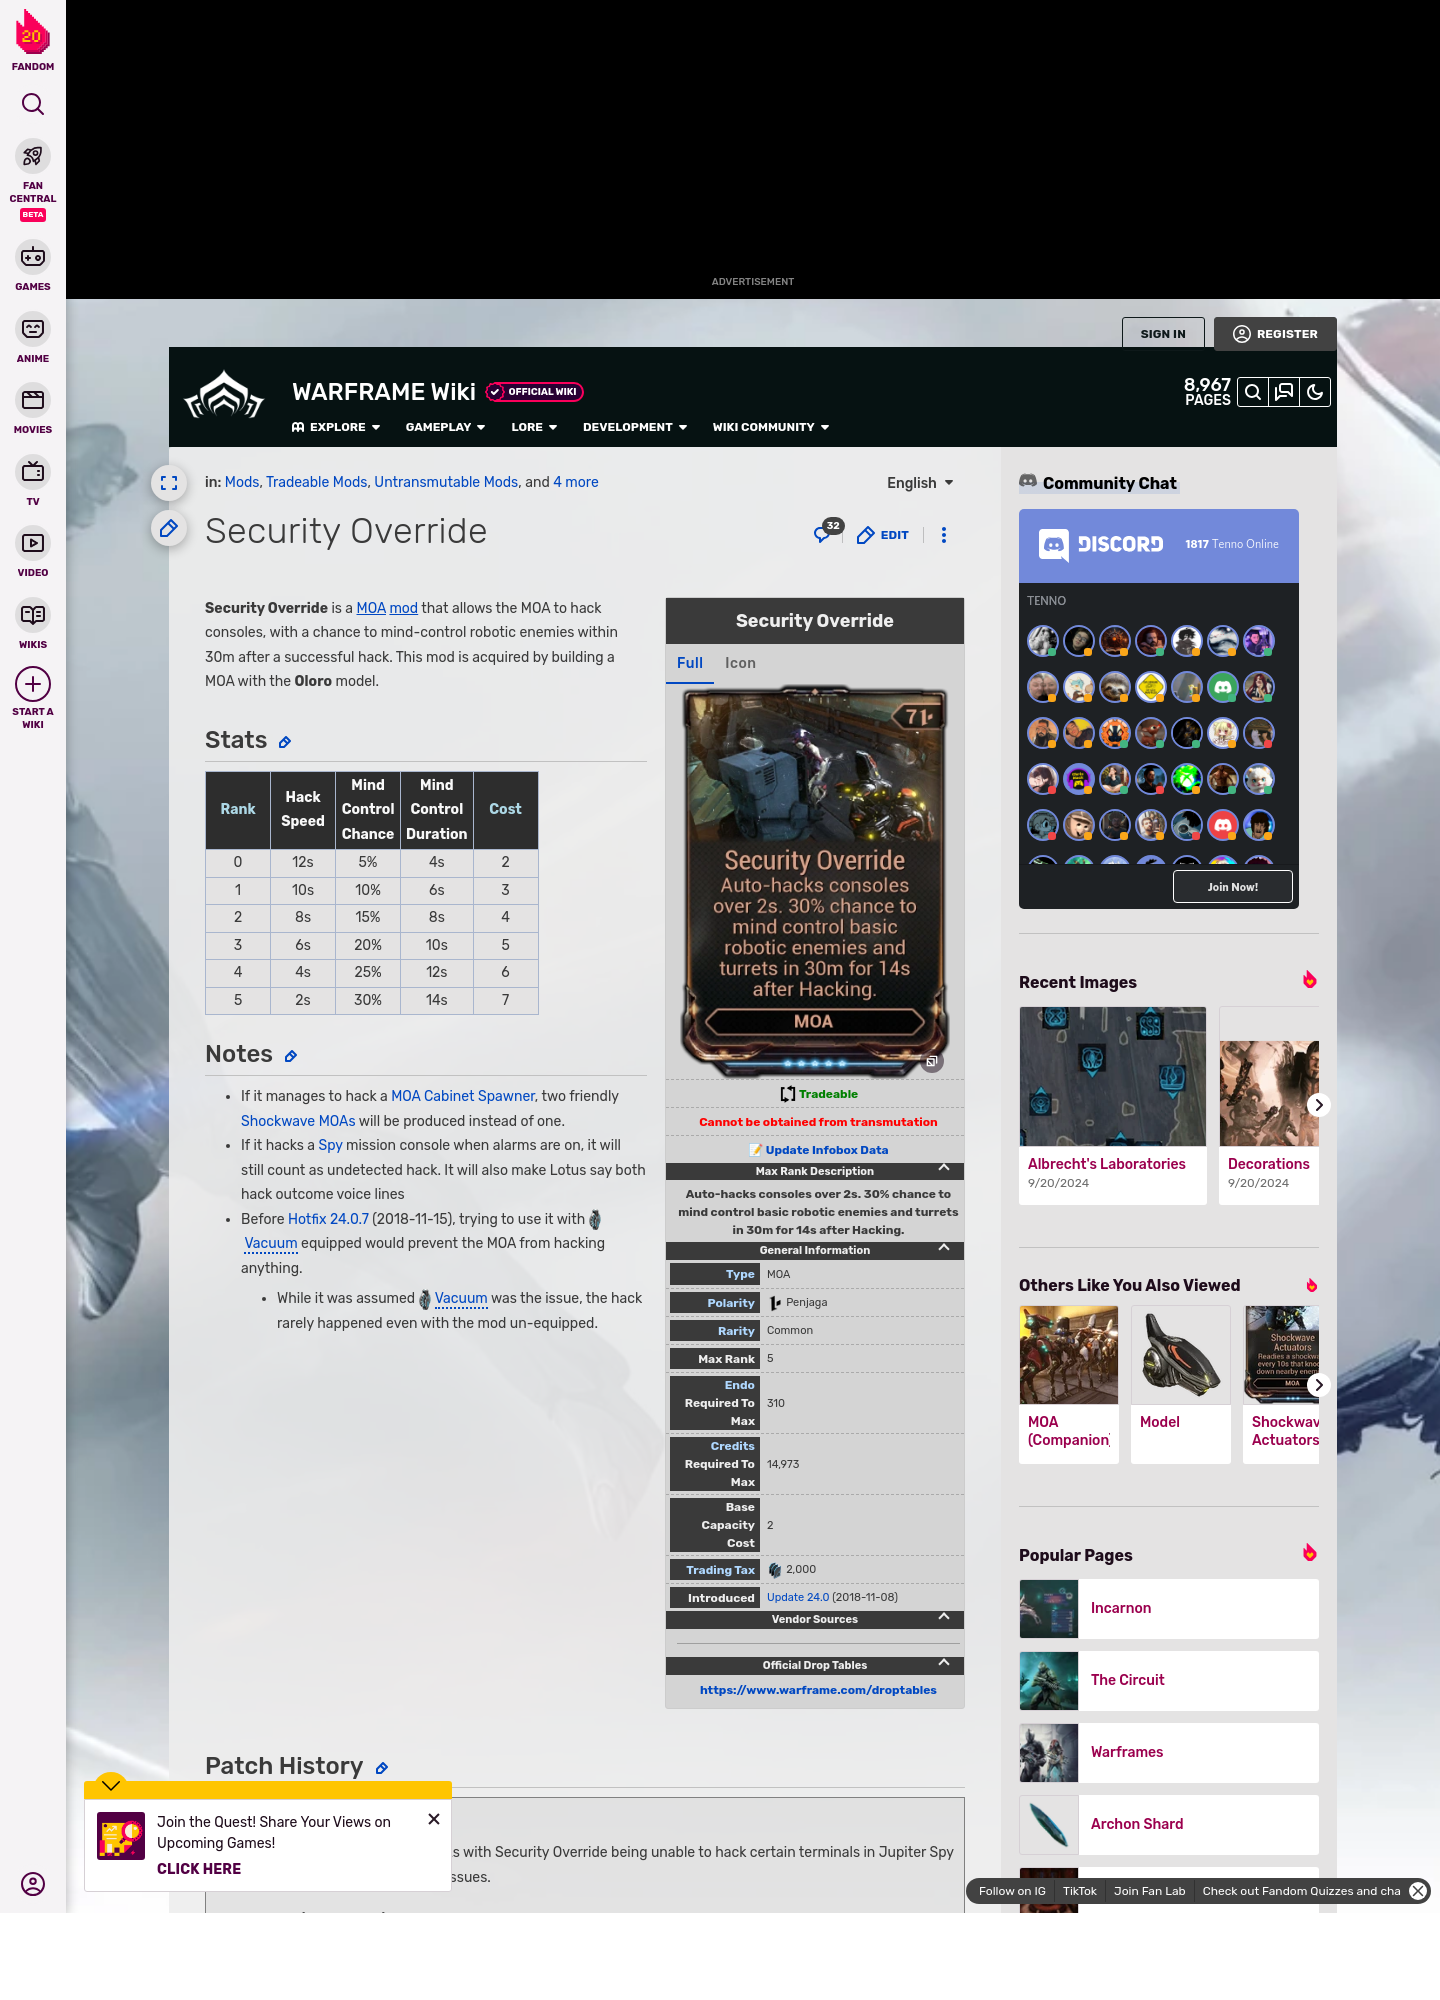
Task: Open the Wiki Community dropdown menu
Action: pyautogui.click(x=771, y=427)
